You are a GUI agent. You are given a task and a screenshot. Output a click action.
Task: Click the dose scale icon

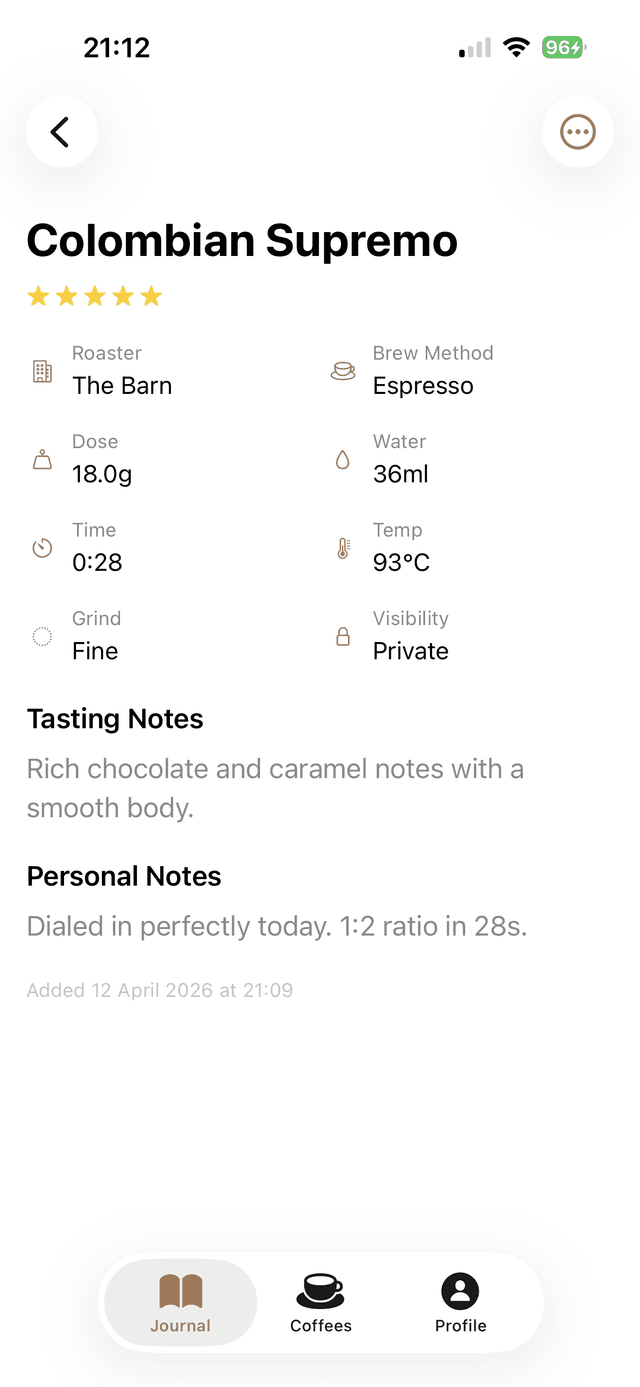pos(42,459)
